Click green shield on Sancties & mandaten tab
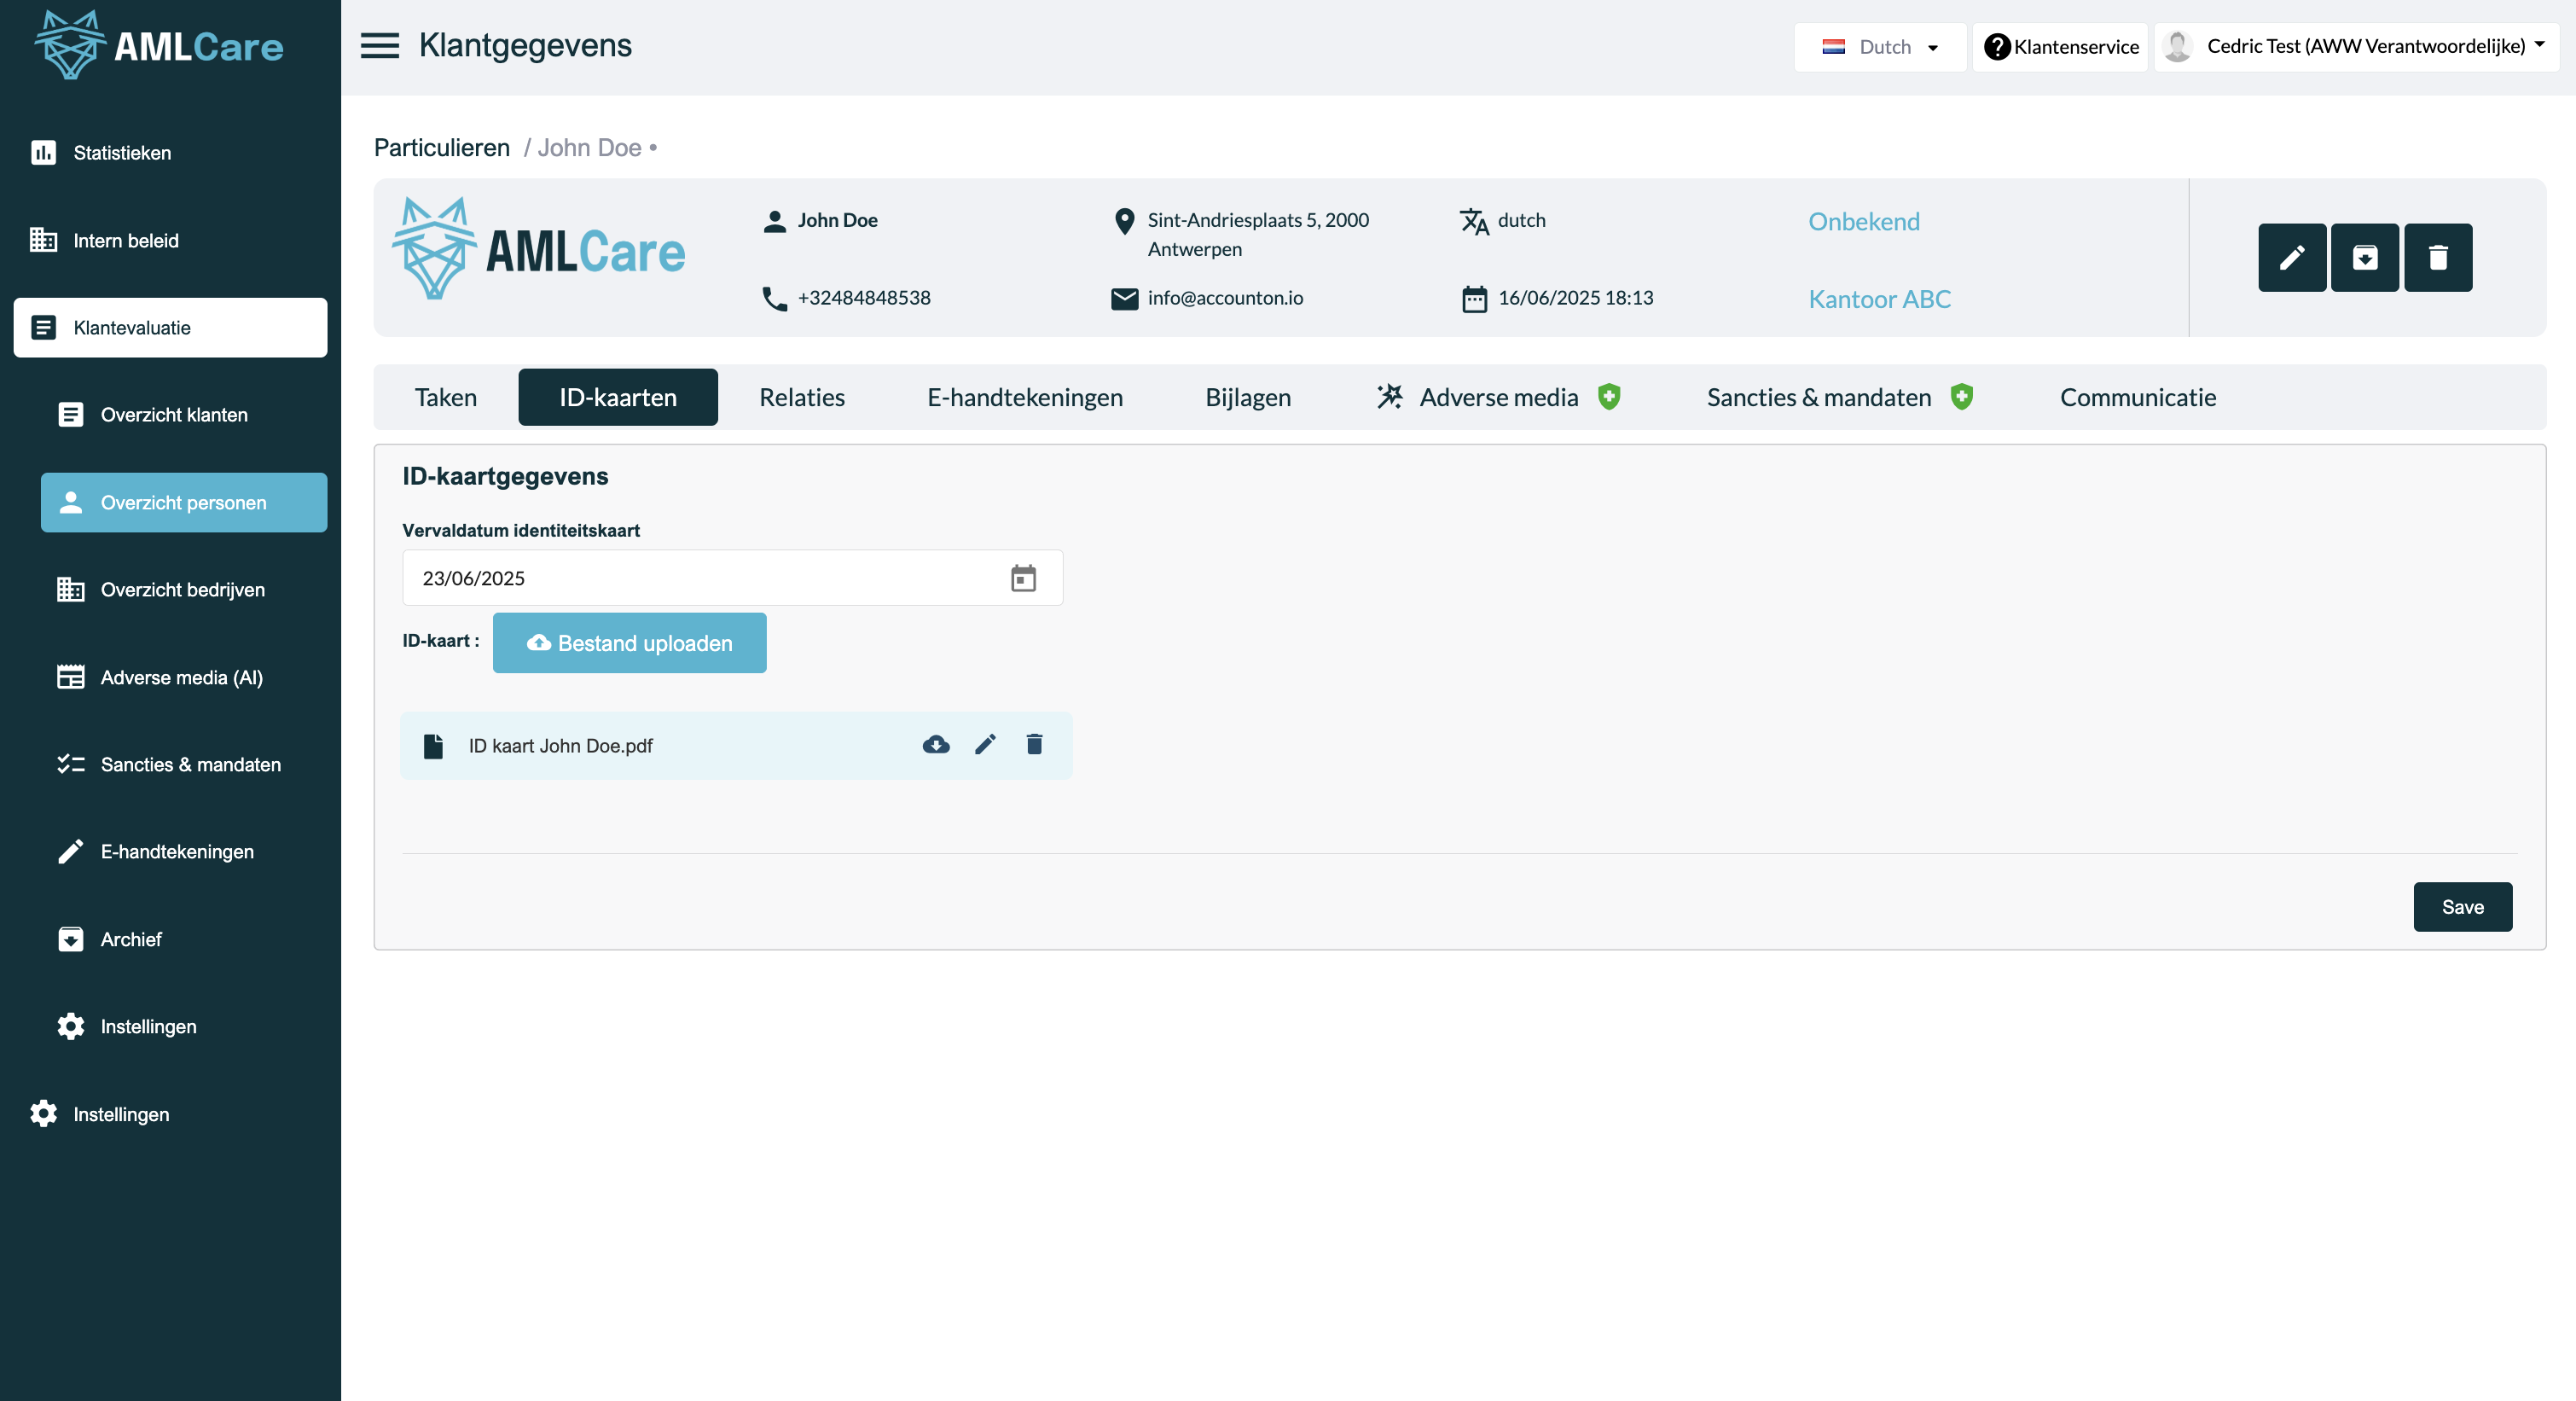Screen dimensions: 2576x1401 click(1962, 397)
